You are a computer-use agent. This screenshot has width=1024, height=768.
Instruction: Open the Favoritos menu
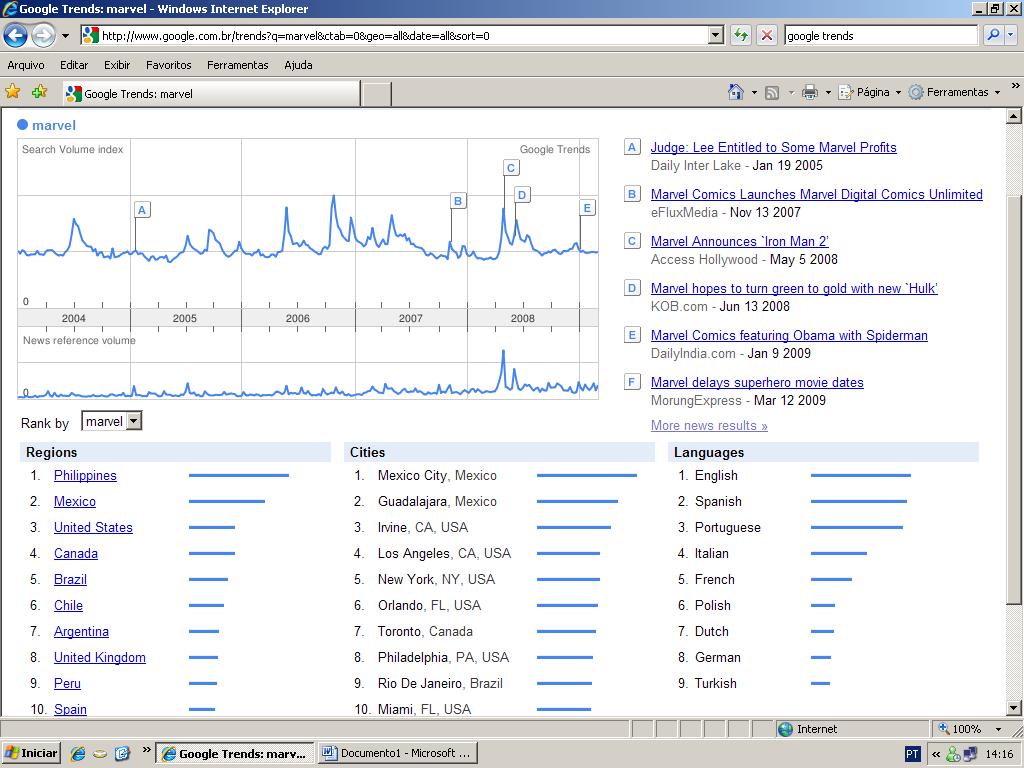[168, 65]
